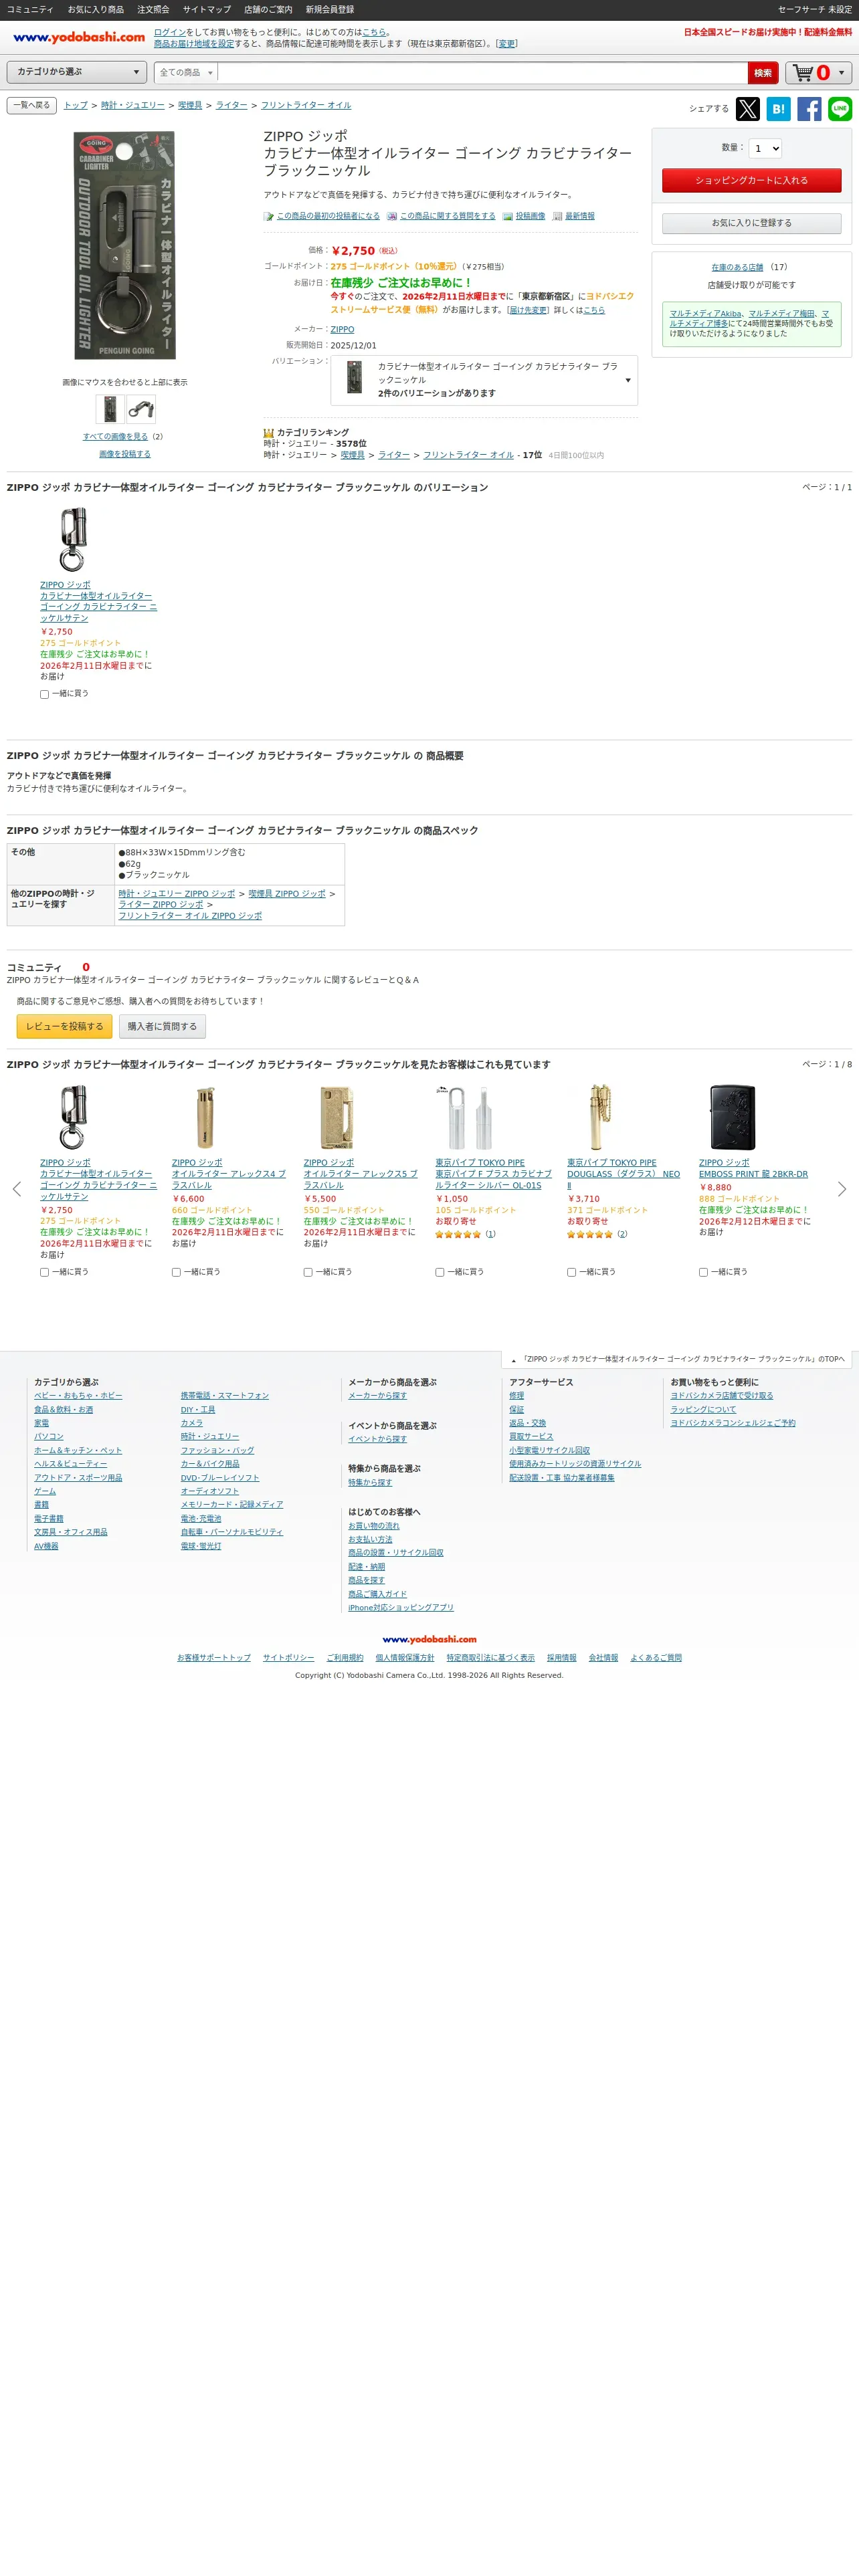
Task: Click the ログイン link
Action: click(170, 32)
